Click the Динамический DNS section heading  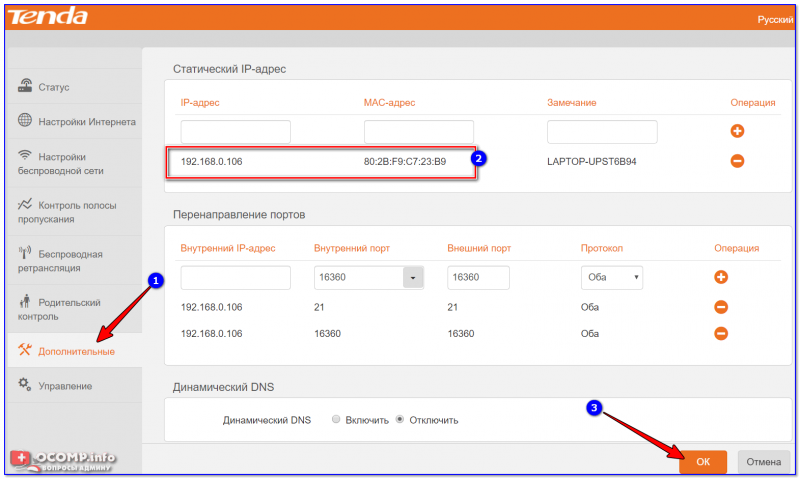pyautogui.click(x=223, y=387)
